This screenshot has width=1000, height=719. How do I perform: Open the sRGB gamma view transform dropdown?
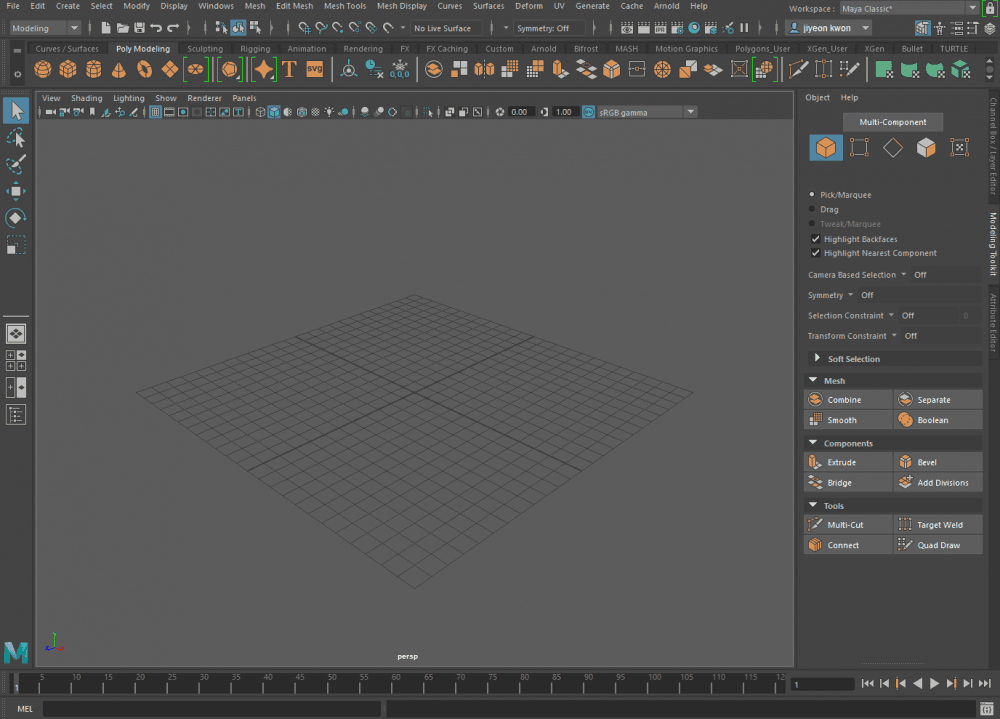[647, 112]
